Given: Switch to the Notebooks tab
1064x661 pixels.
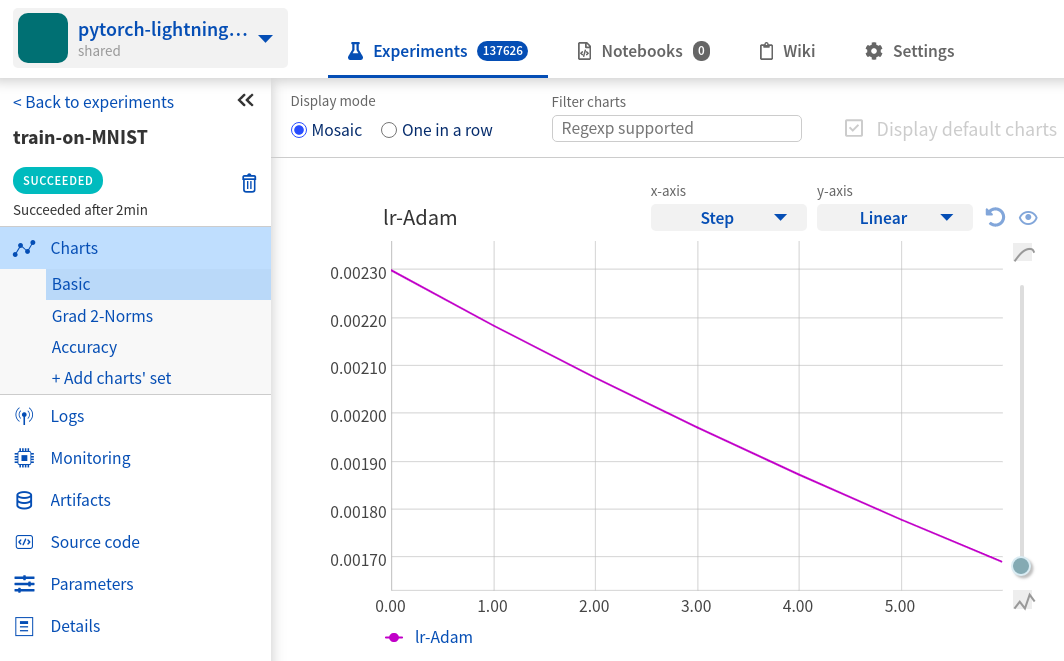Looking at the screenshot, I should [643, 51].
